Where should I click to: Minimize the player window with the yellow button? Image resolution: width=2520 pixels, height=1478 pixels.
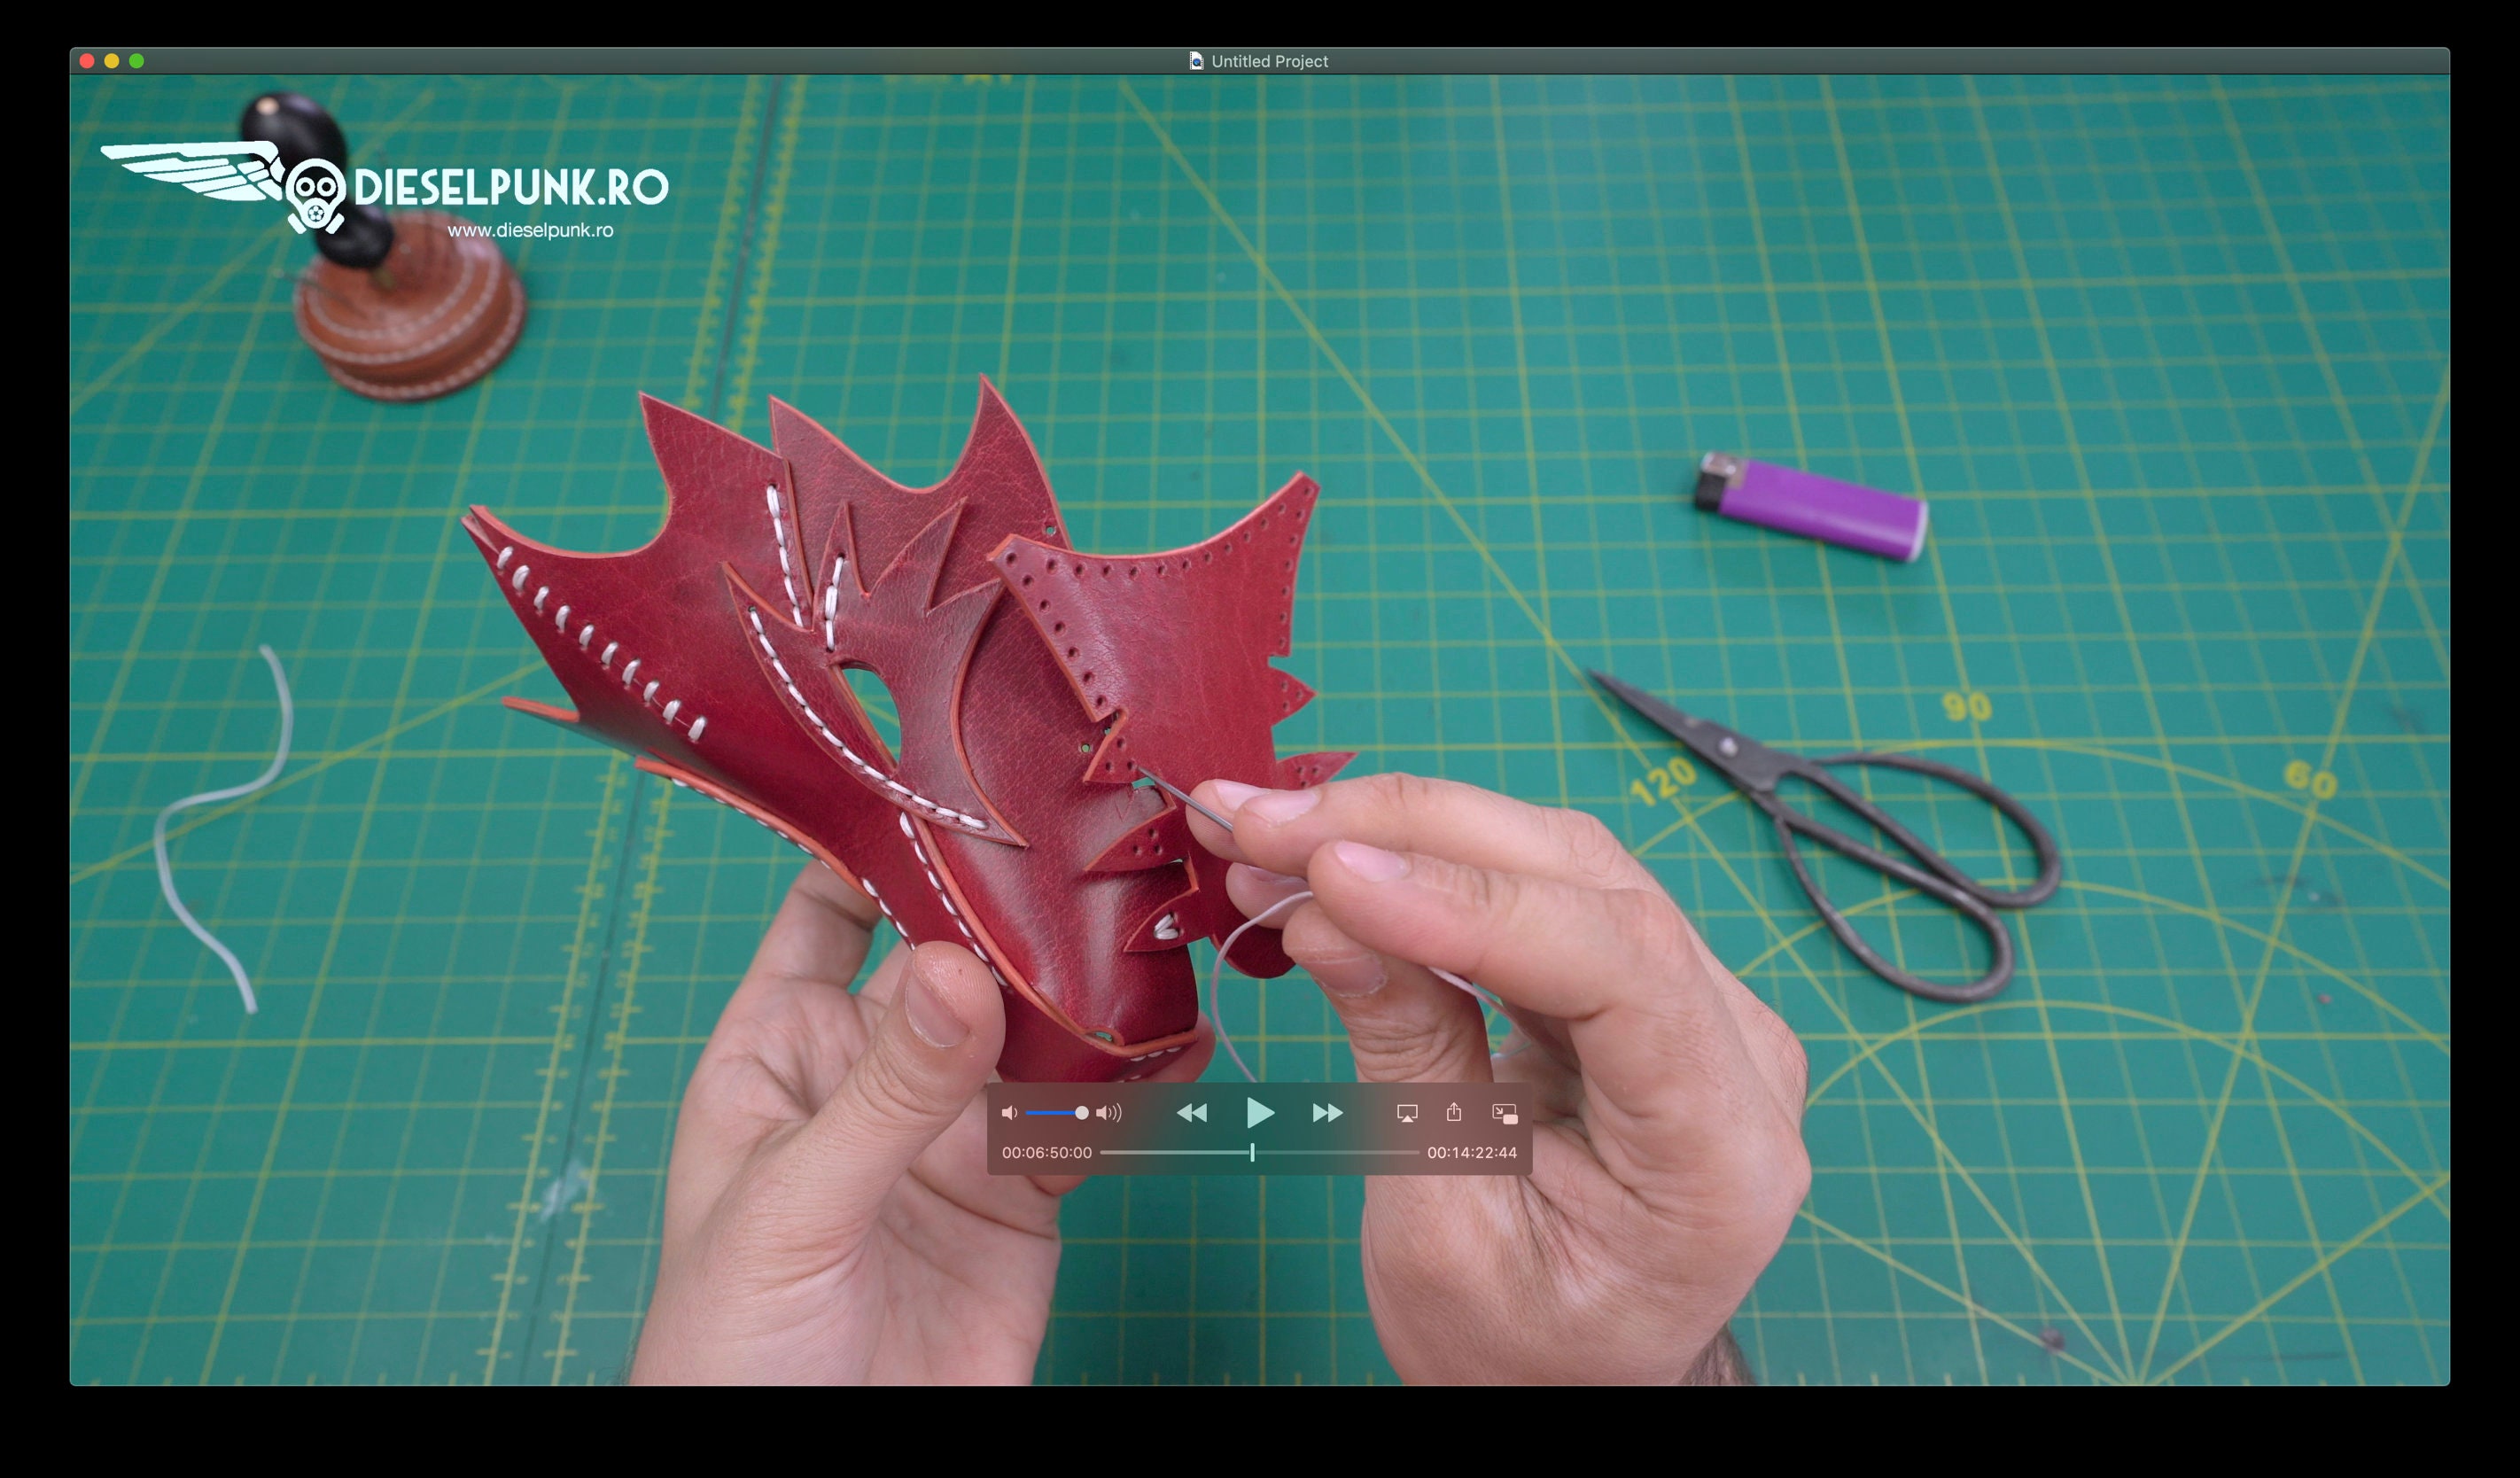point(112,61)
